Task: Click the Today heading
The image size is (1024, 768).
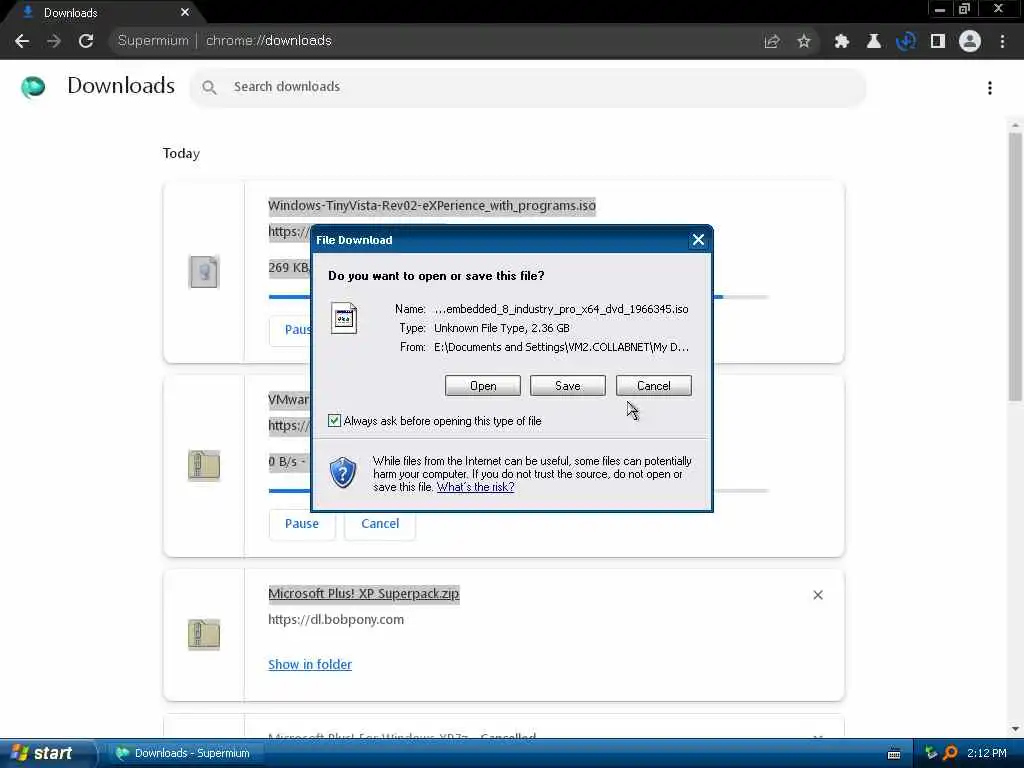Action: coord(181,153)
